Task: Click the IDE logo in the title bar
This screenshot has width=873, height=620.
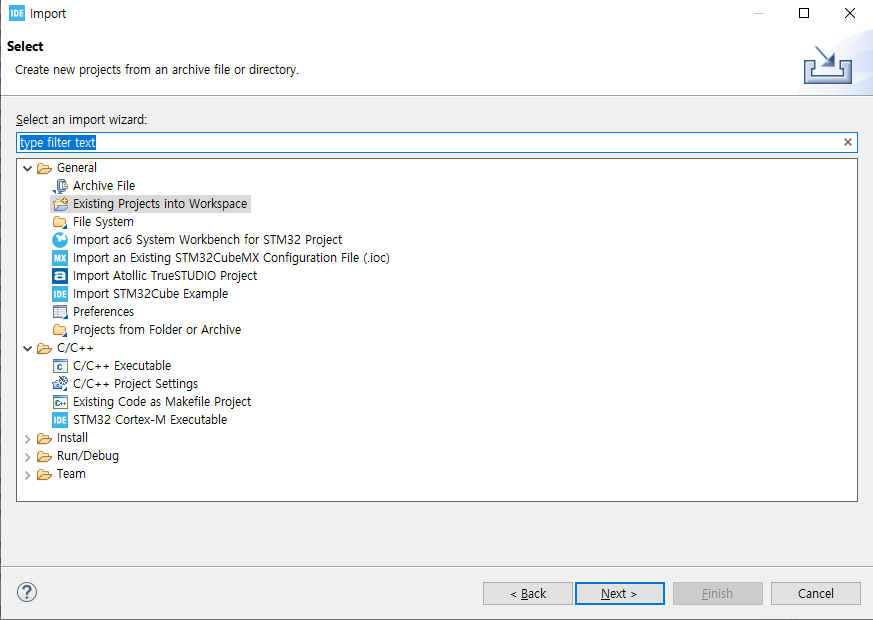Action: click(17, 13)
